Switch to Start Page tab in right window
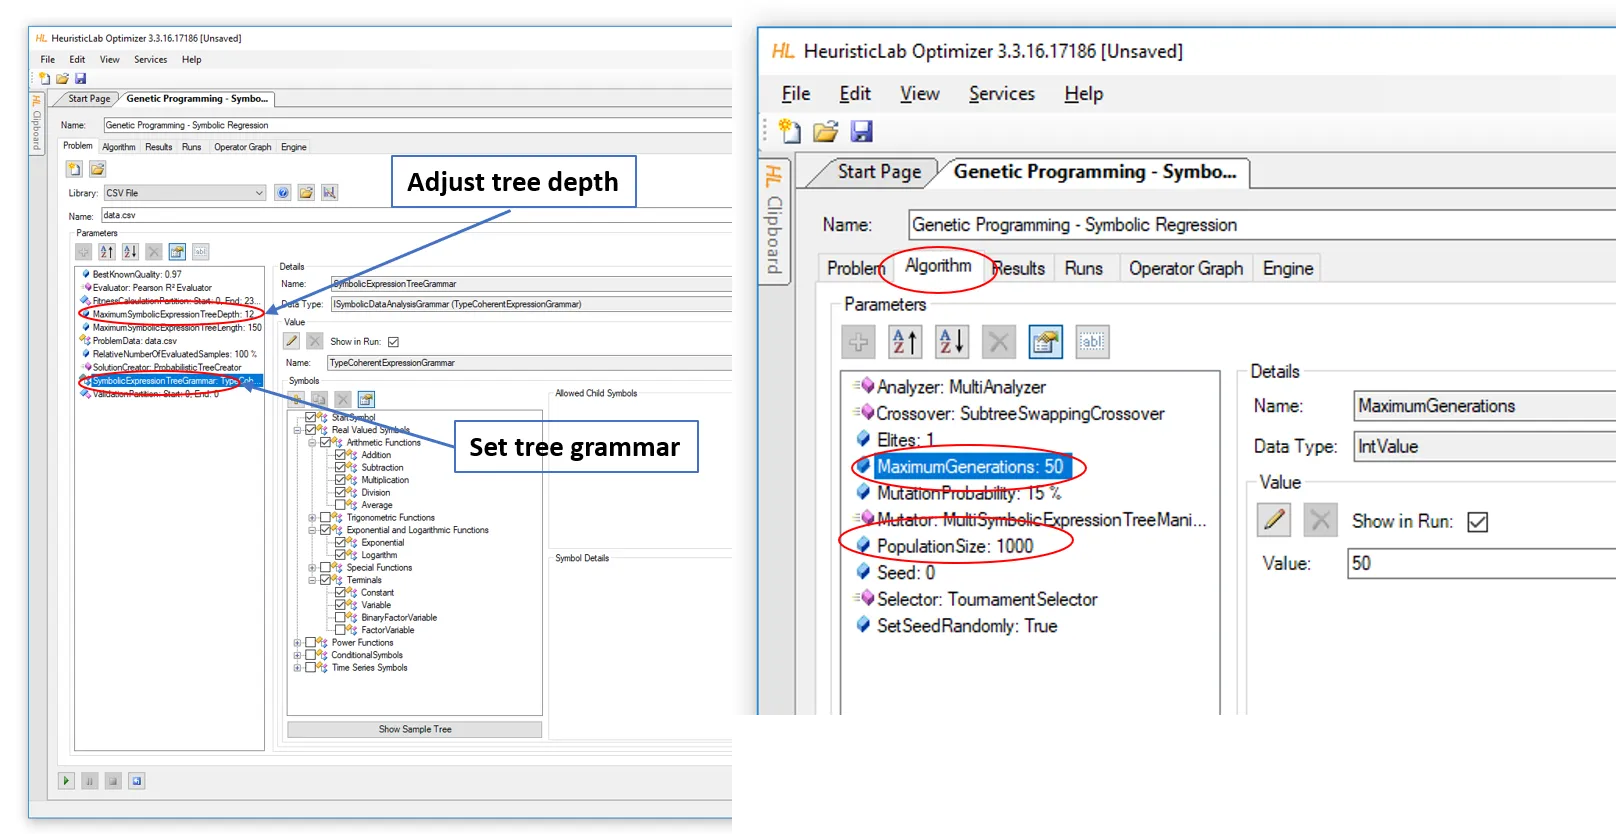This screenshot has width=1616, height=834. [x=879, y=172]
